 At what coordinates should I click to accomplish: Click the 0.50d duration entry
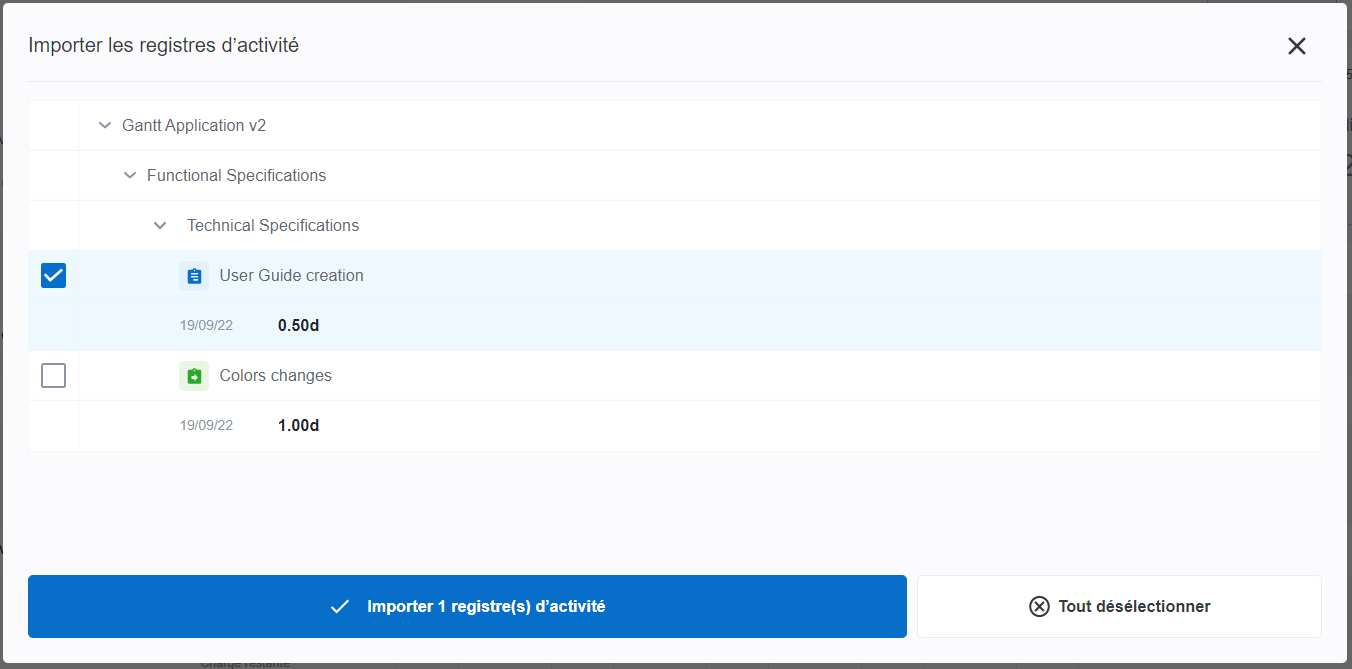pyautogui.click(x=298, y=326)
